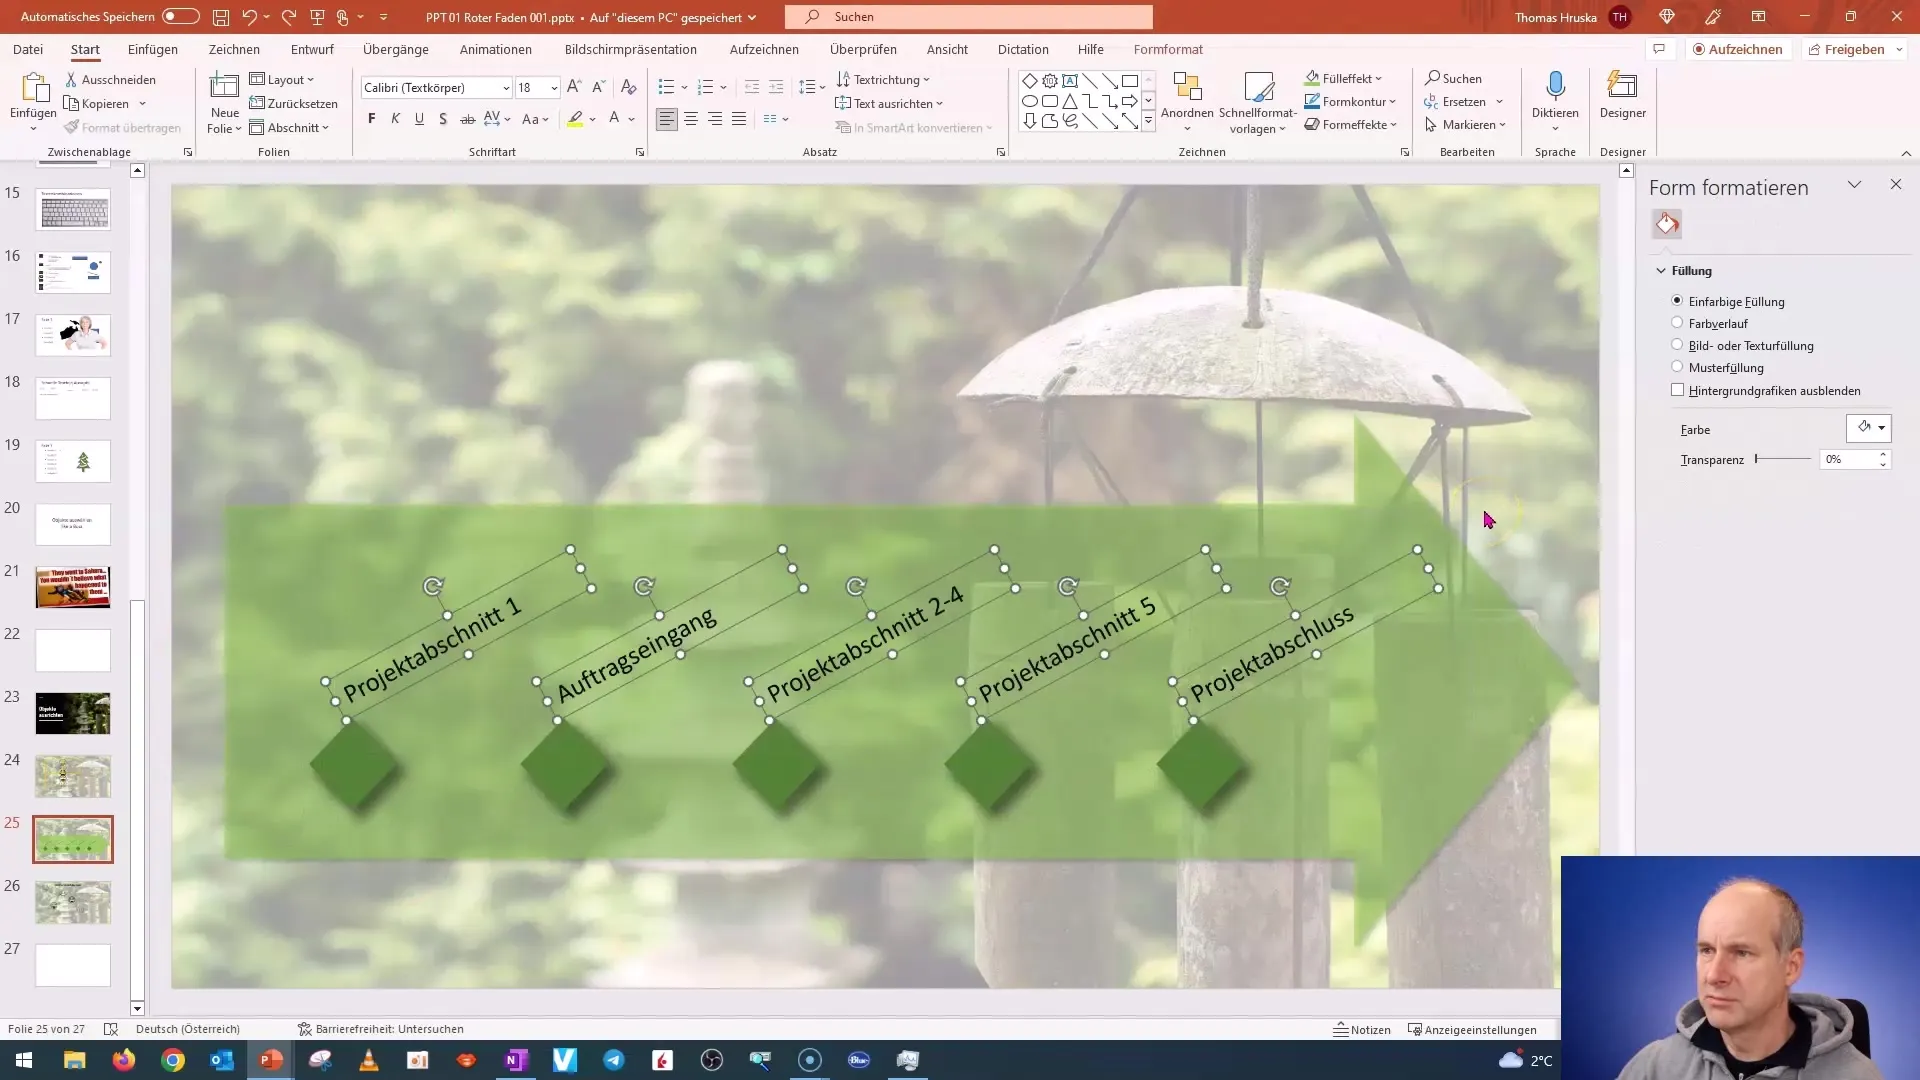Select the Bold formatting icon

coord(371,119)
